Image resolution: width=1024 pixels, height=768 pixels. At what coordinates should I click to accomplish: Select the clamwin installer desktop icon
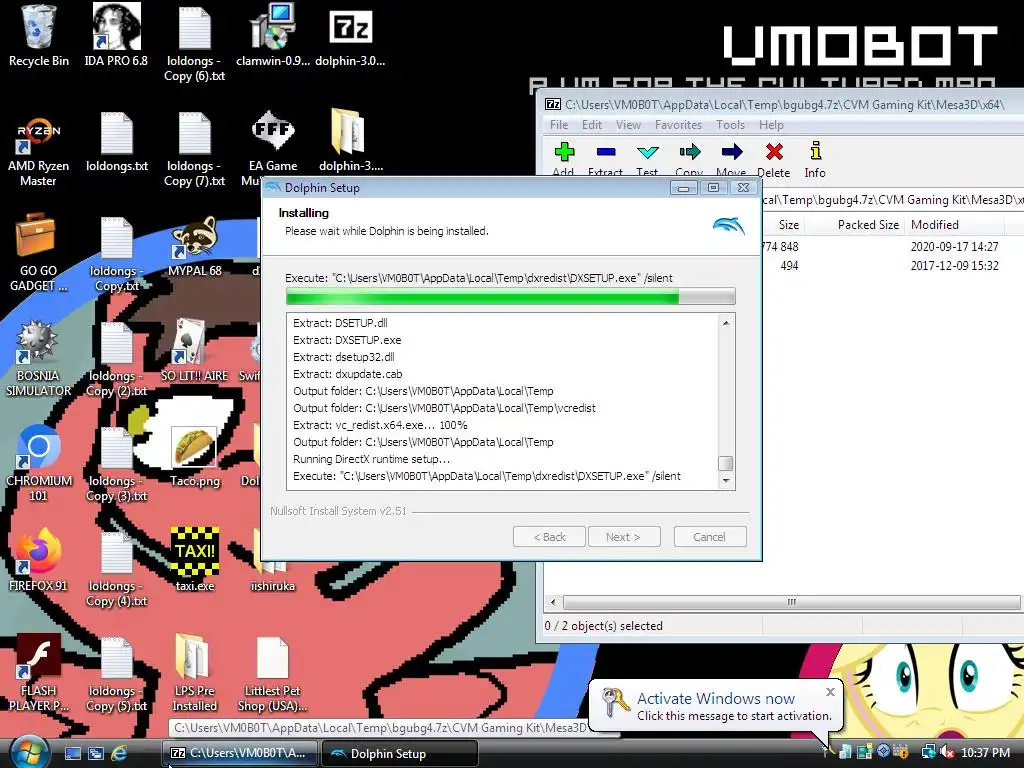[272, 36]
